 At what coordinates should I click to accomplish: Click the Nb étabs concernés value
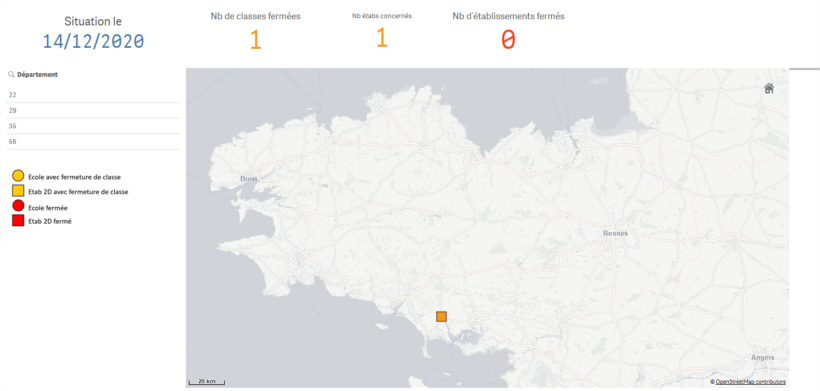(382, 38)
